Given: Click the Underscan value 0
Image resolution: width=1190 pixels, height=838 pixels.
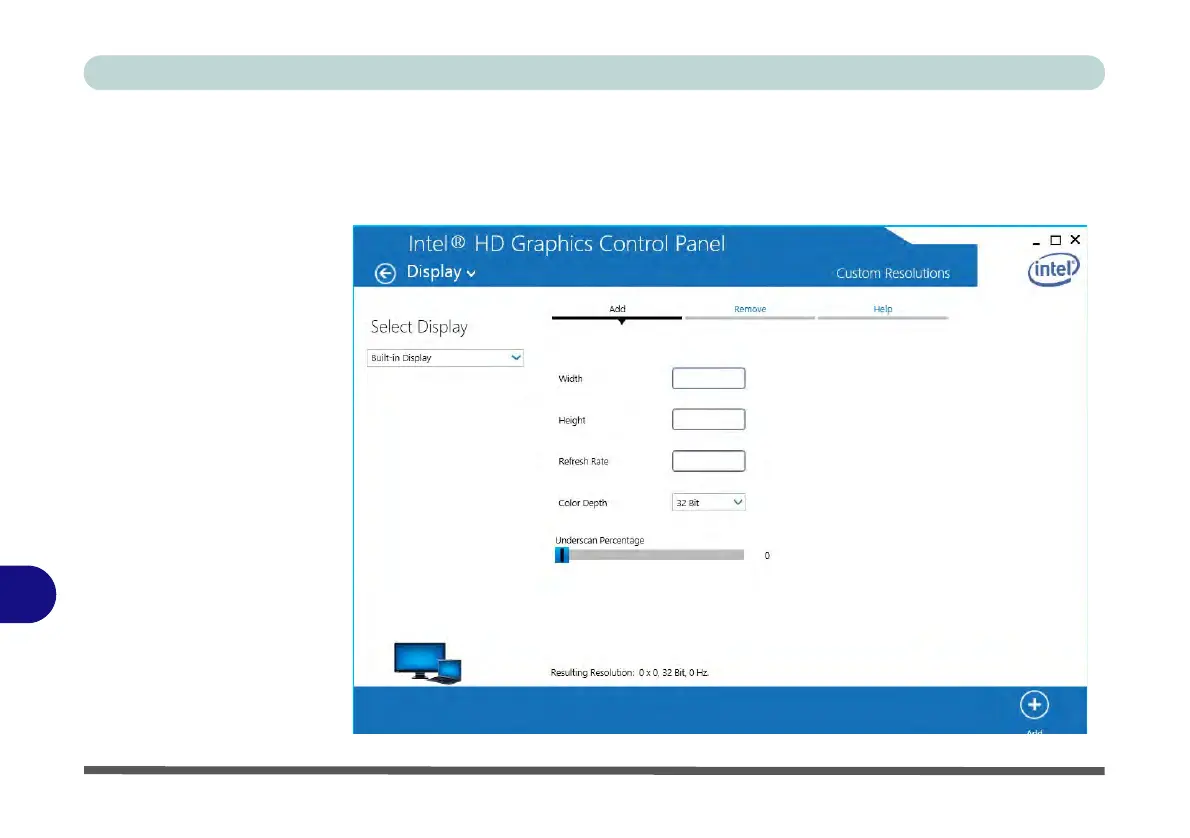Looking at the screenshot, I should [767, 556].
